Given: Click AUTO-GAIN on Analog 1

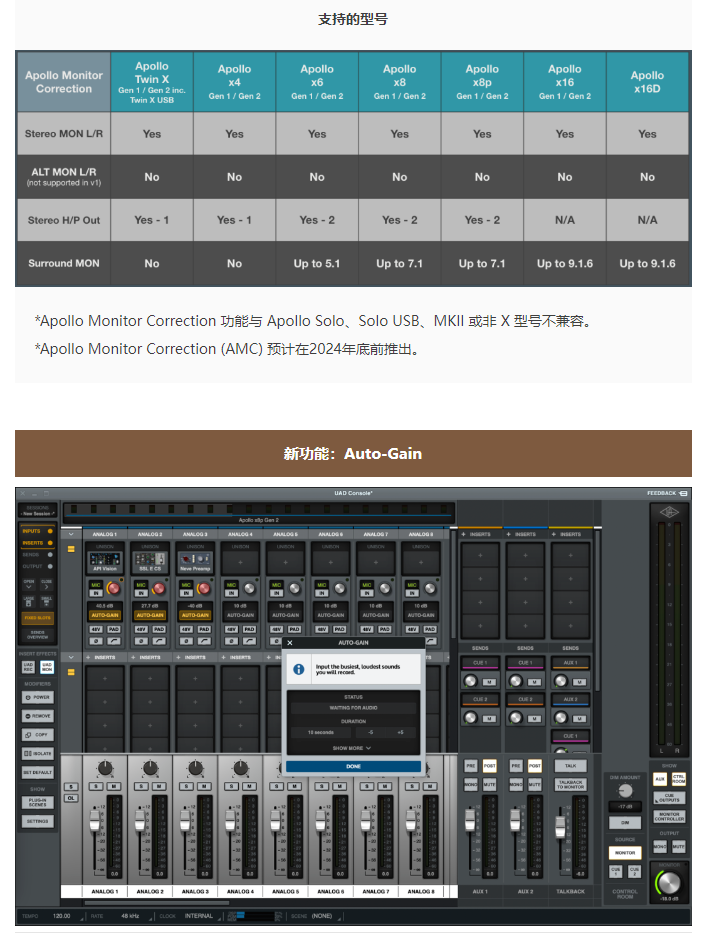Looking at the screenshot, I should coord(105,615).
